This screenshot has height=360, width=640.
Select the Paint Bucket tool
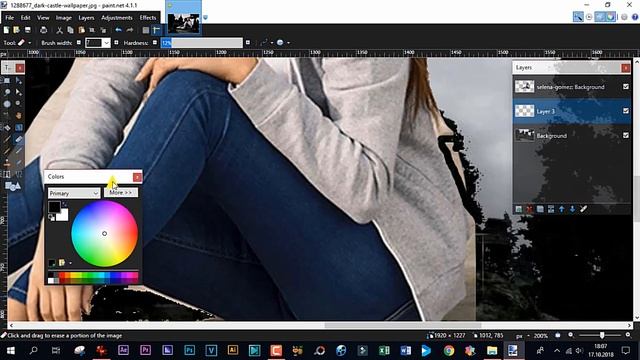[x=7, y=127]
